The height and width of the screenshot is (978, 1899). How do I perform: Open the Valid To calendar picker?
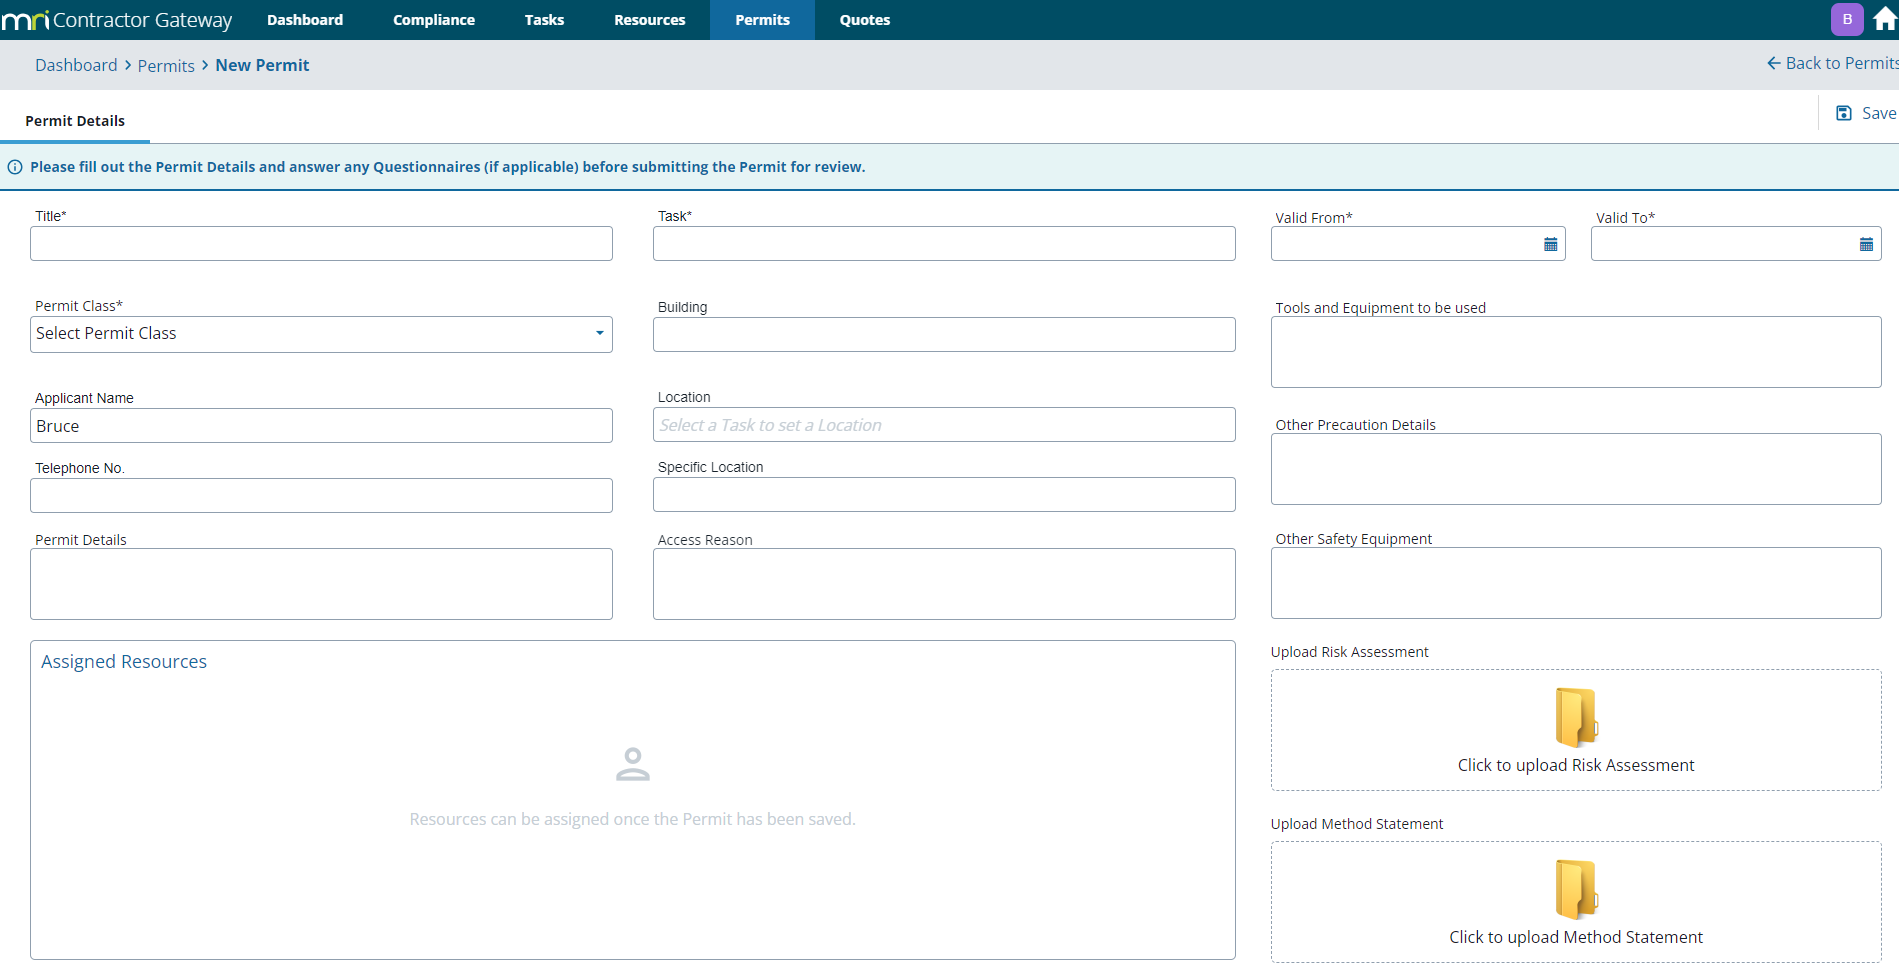(1865, 245)
